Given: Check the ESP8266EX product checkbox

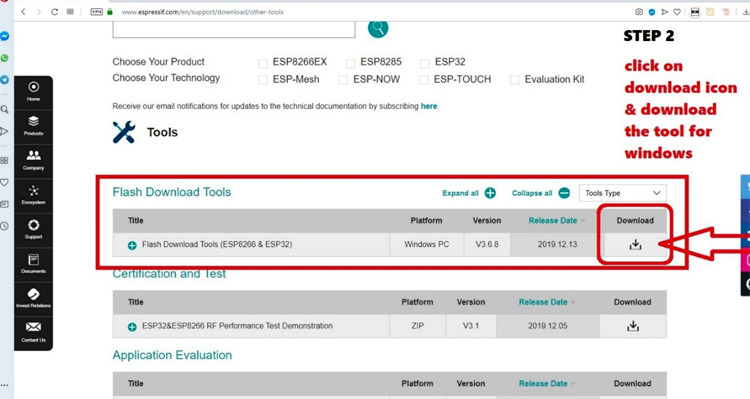Looking at the screenshot, I should tap(263, 63).
